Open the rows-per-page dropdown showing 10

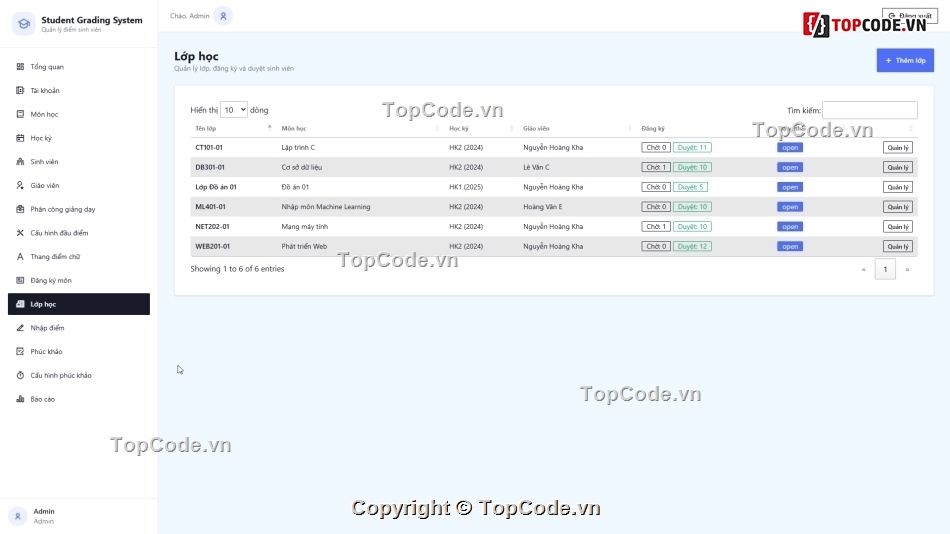coord(234,110)
